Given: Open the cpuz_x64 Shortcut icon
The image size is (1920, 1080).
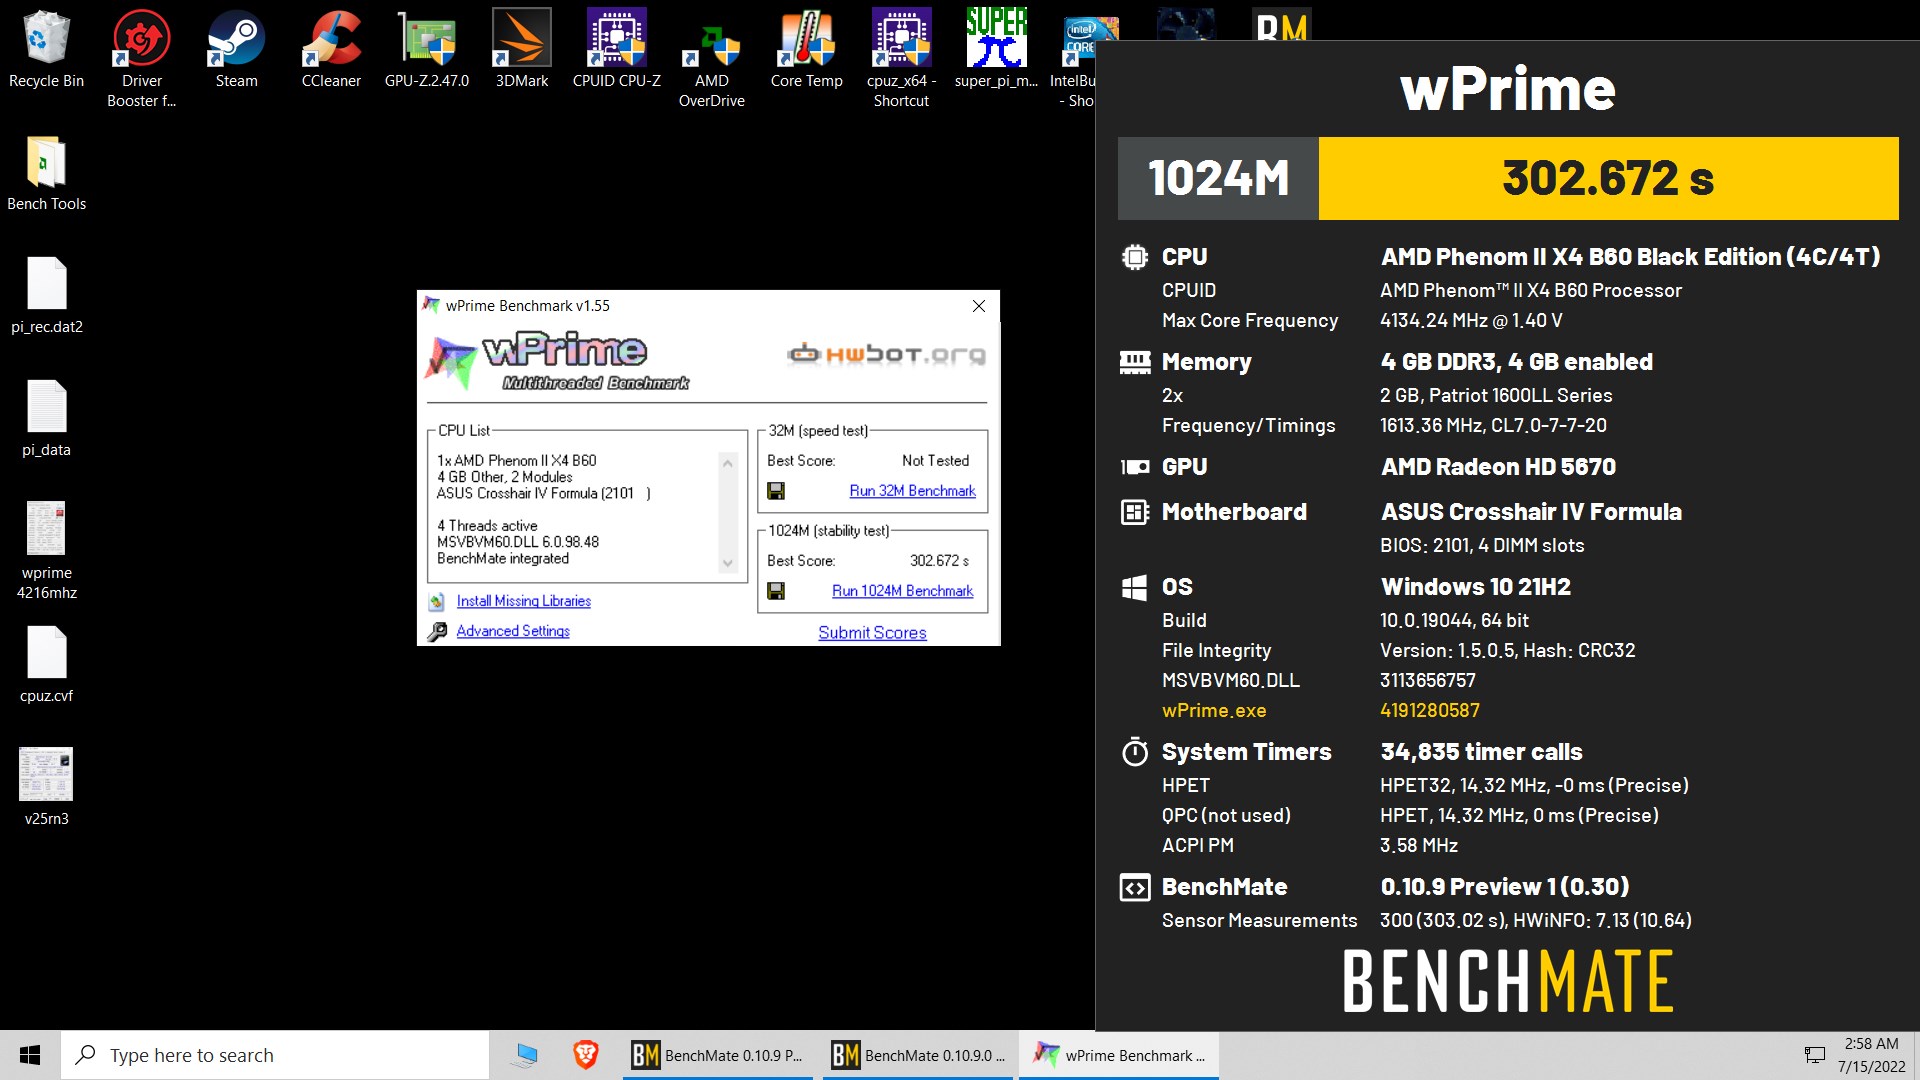Looking at the screenshot, I should (x=901, y=58).
